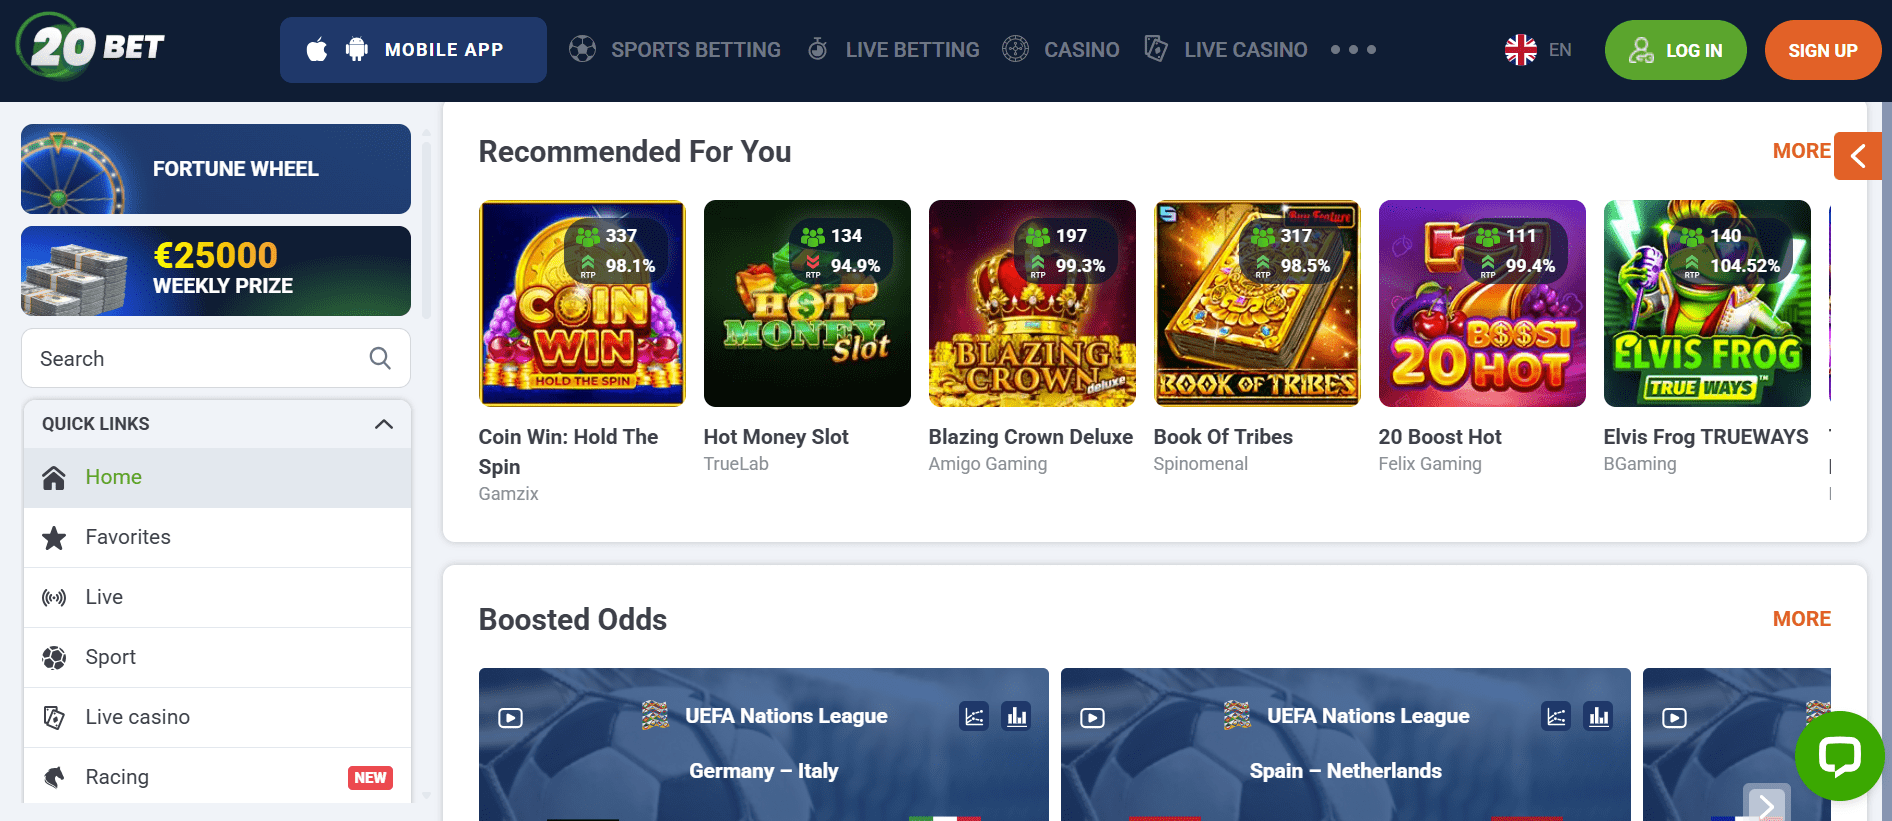Viewport: 1892px width, 821px height.
Task: Open bar chart icon for Spain – Netherlands
Action: click(x=1599, y=716)
